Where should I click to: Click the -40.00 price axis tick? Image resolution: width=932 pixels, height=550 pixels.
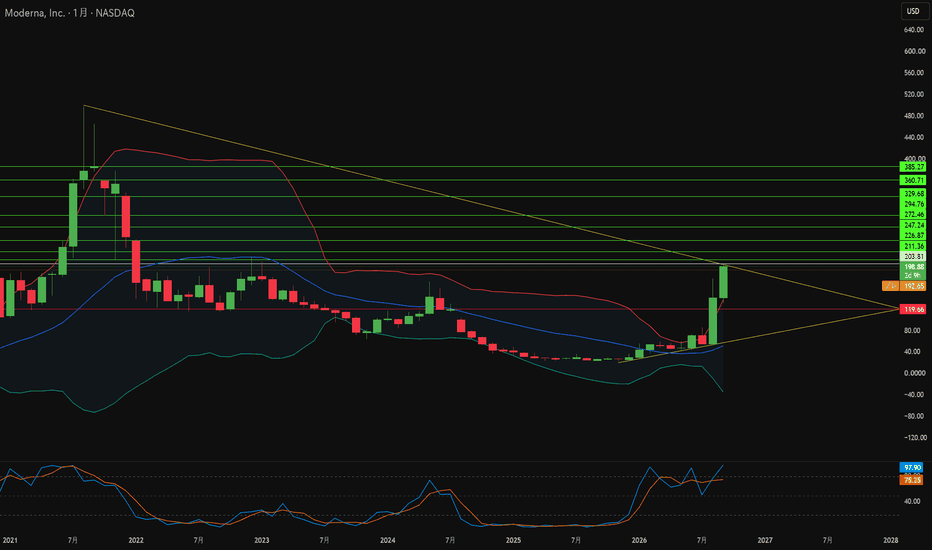(x=914, y=394)
